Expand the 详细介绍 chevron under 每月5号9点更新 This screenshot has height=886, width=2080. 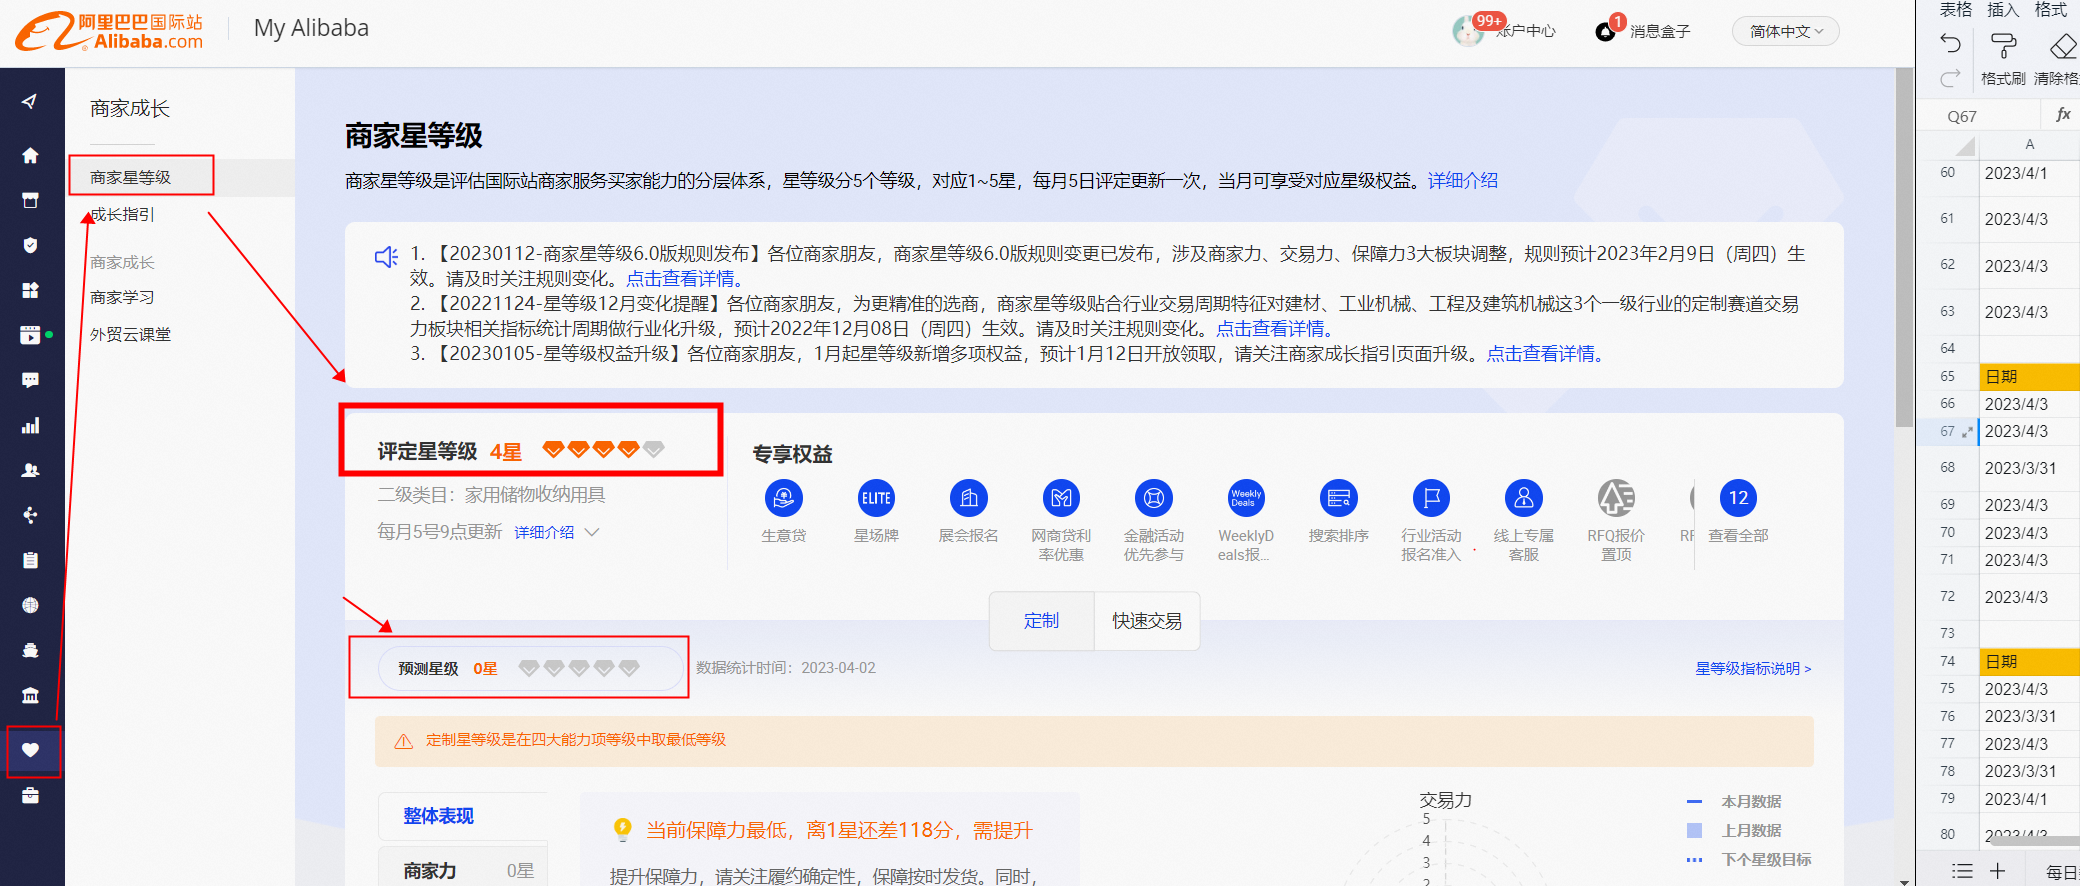point(592,532)
